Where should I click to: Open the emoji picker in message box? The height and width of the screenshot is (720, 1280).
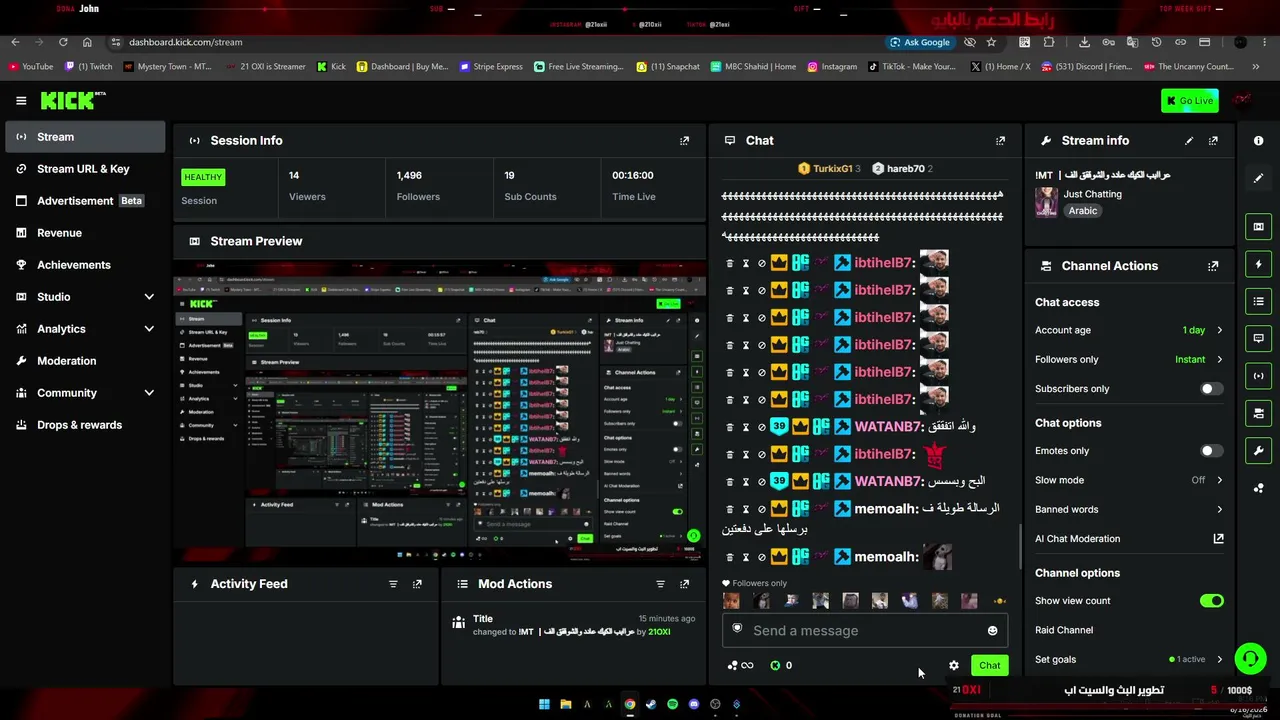992,631
